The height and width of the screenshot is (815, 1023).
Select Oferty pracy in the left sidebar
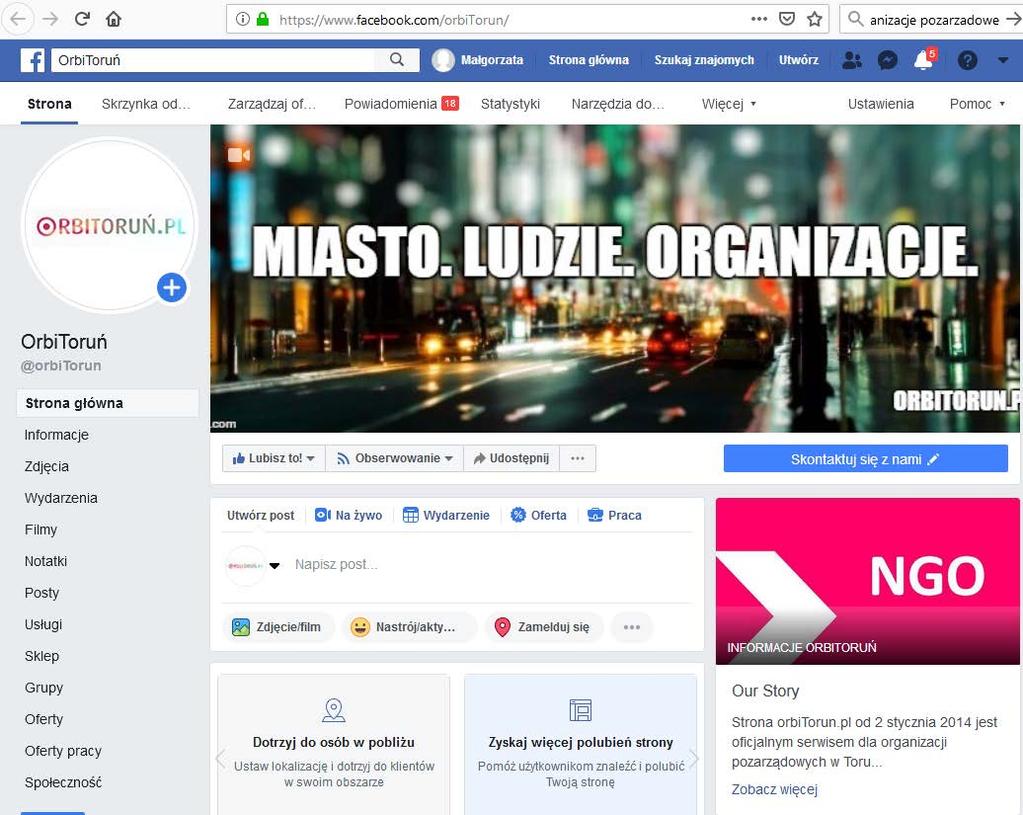click(63, 751)
